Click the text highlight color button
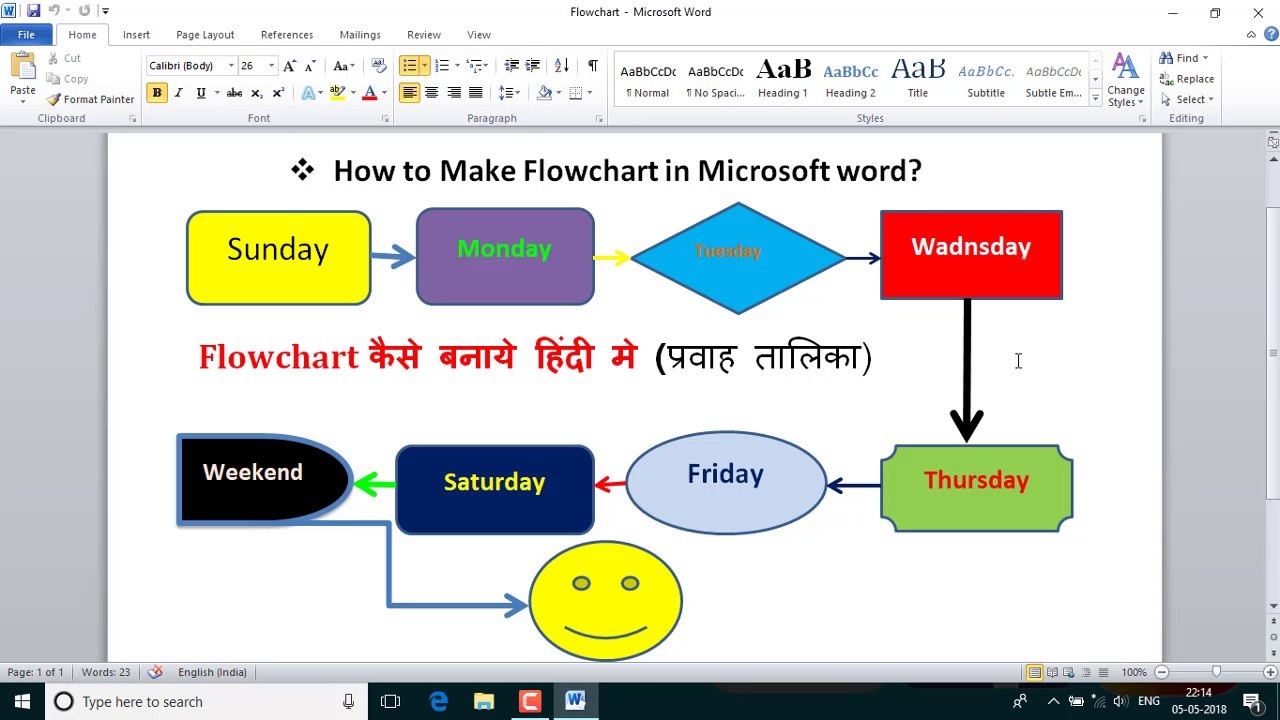The width and height of the screenshot is (1280, 720). [x=337, y=93]
